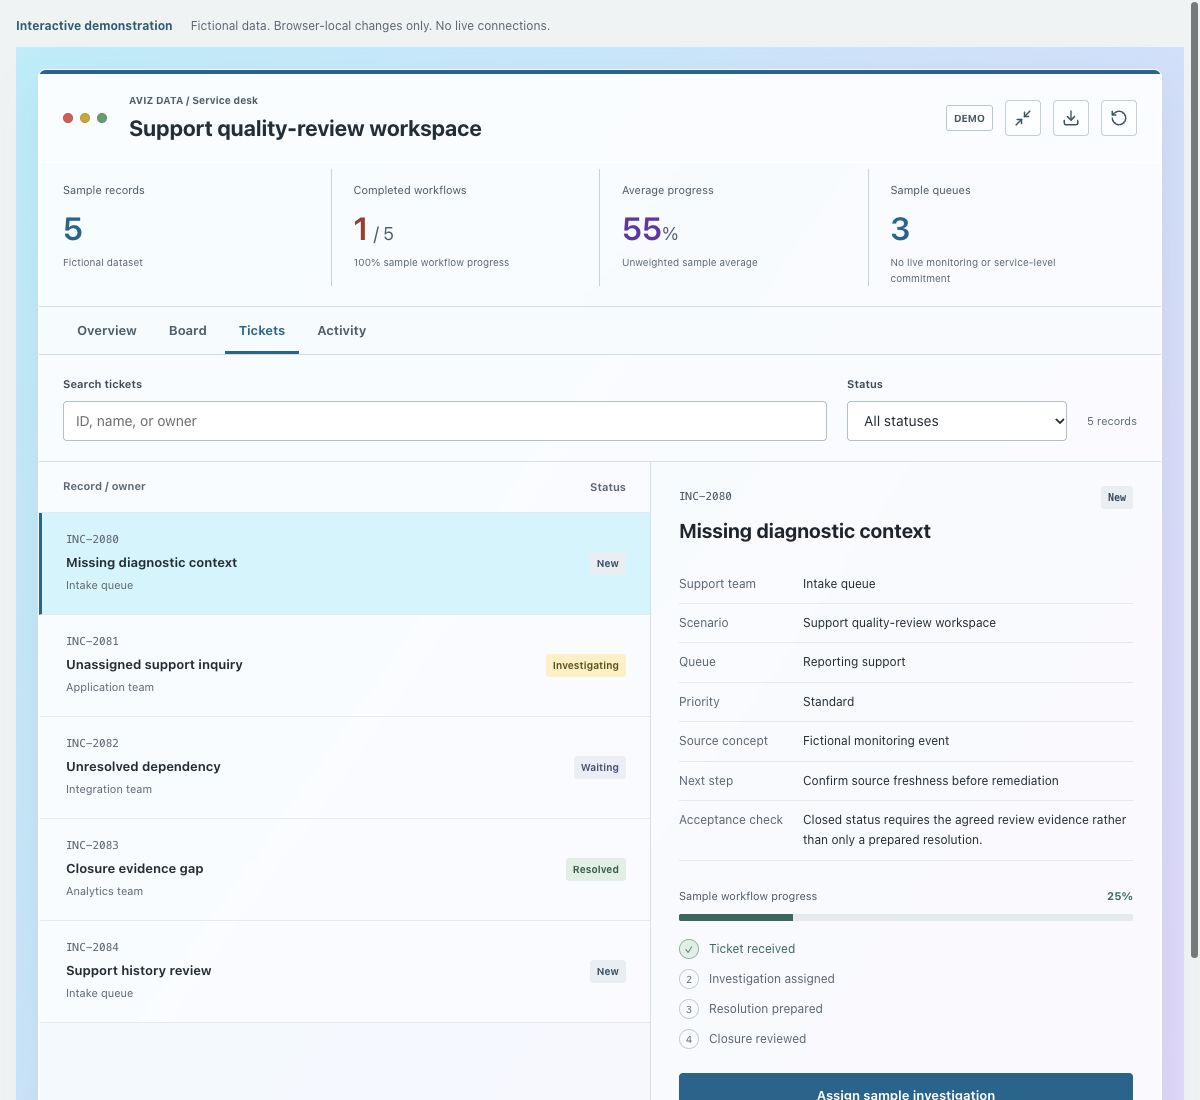The image size is (1200, 1100).
Task: Focus the Search tickets input field
Action: (x=445, y=421)
